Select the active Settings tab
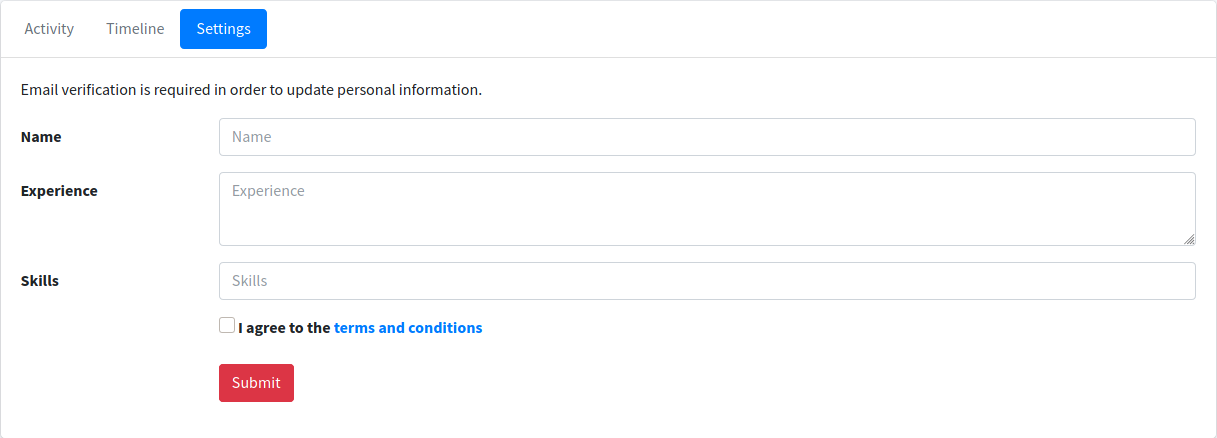 point(223,29)
